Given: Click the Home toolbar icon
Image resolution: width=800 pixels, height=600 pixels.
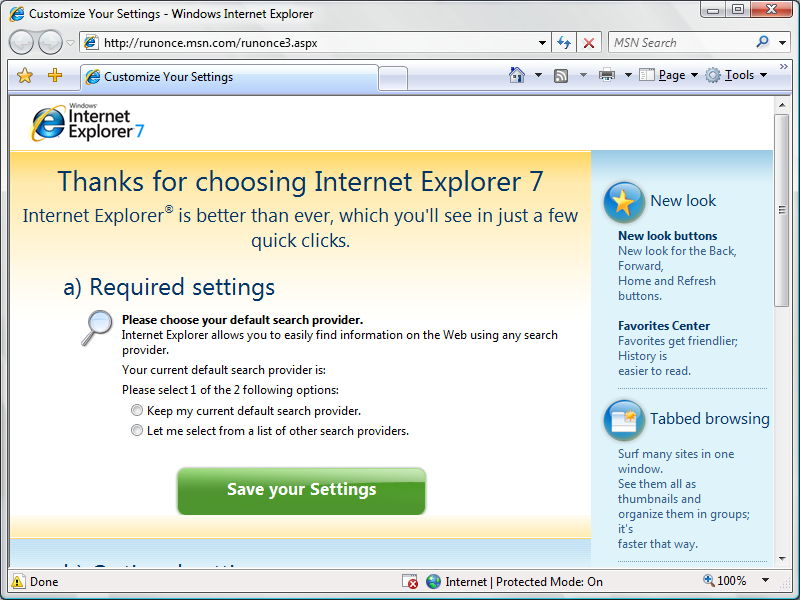Looking at the screenshot, I should point(517,75).
